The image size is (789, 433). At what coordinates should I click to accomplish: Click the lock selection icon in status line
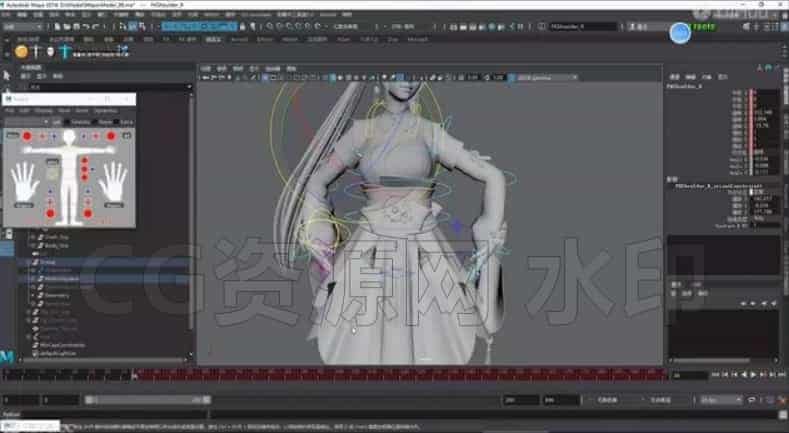[242, 27]
